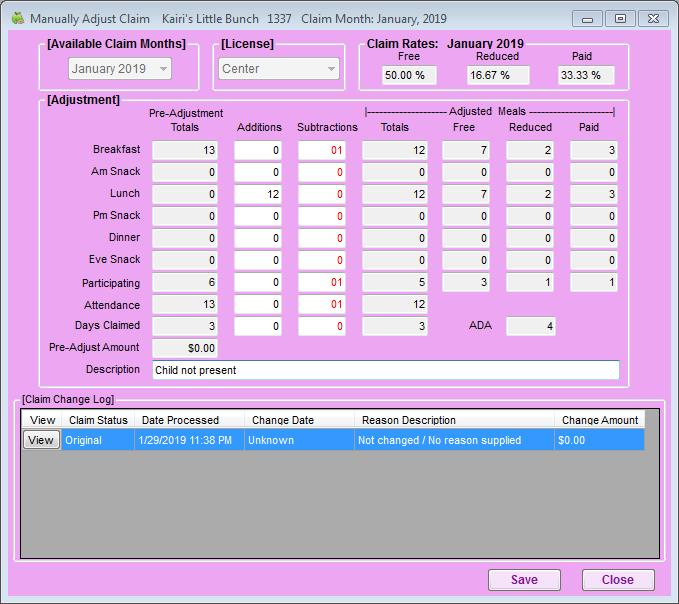Image resolution: width=679 pixels, height=604 pixels.
Task: Click the Dinner Additions field
Action: click(258, 238)
